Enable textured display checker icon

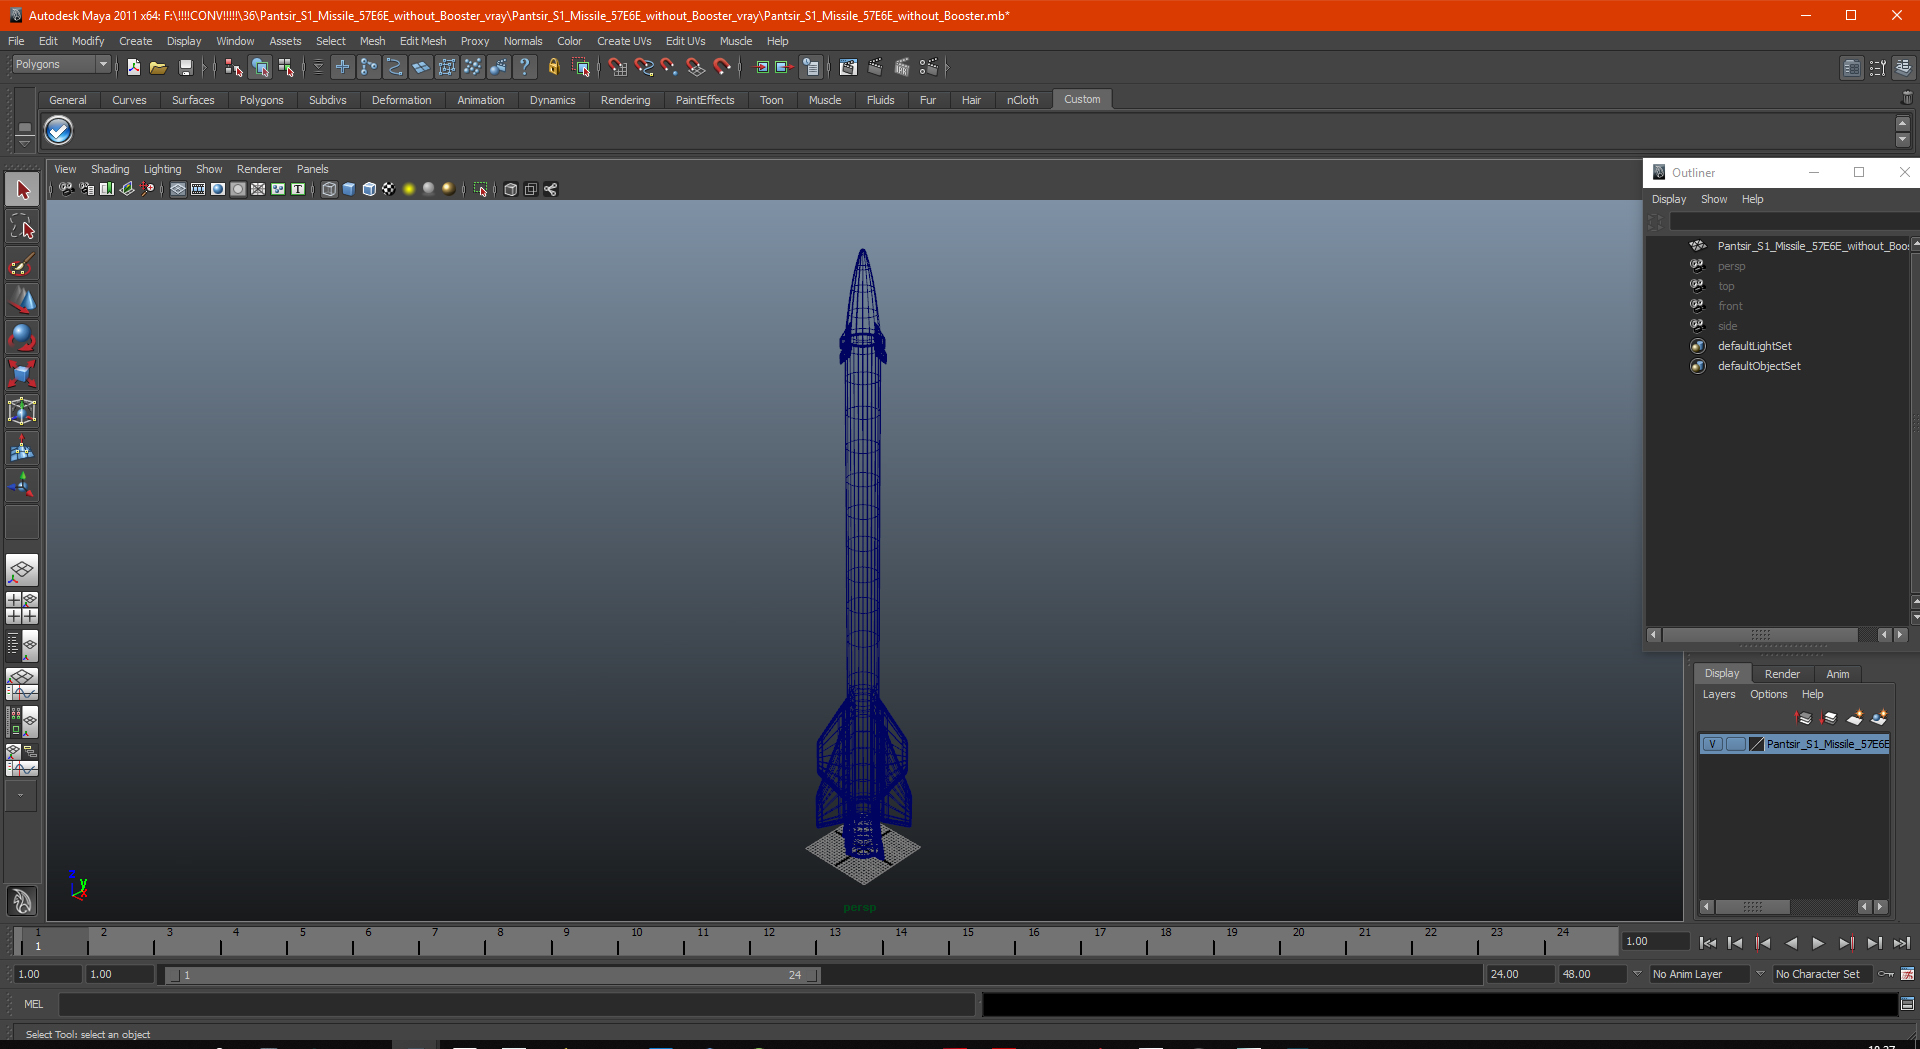[x=389, y=189]
